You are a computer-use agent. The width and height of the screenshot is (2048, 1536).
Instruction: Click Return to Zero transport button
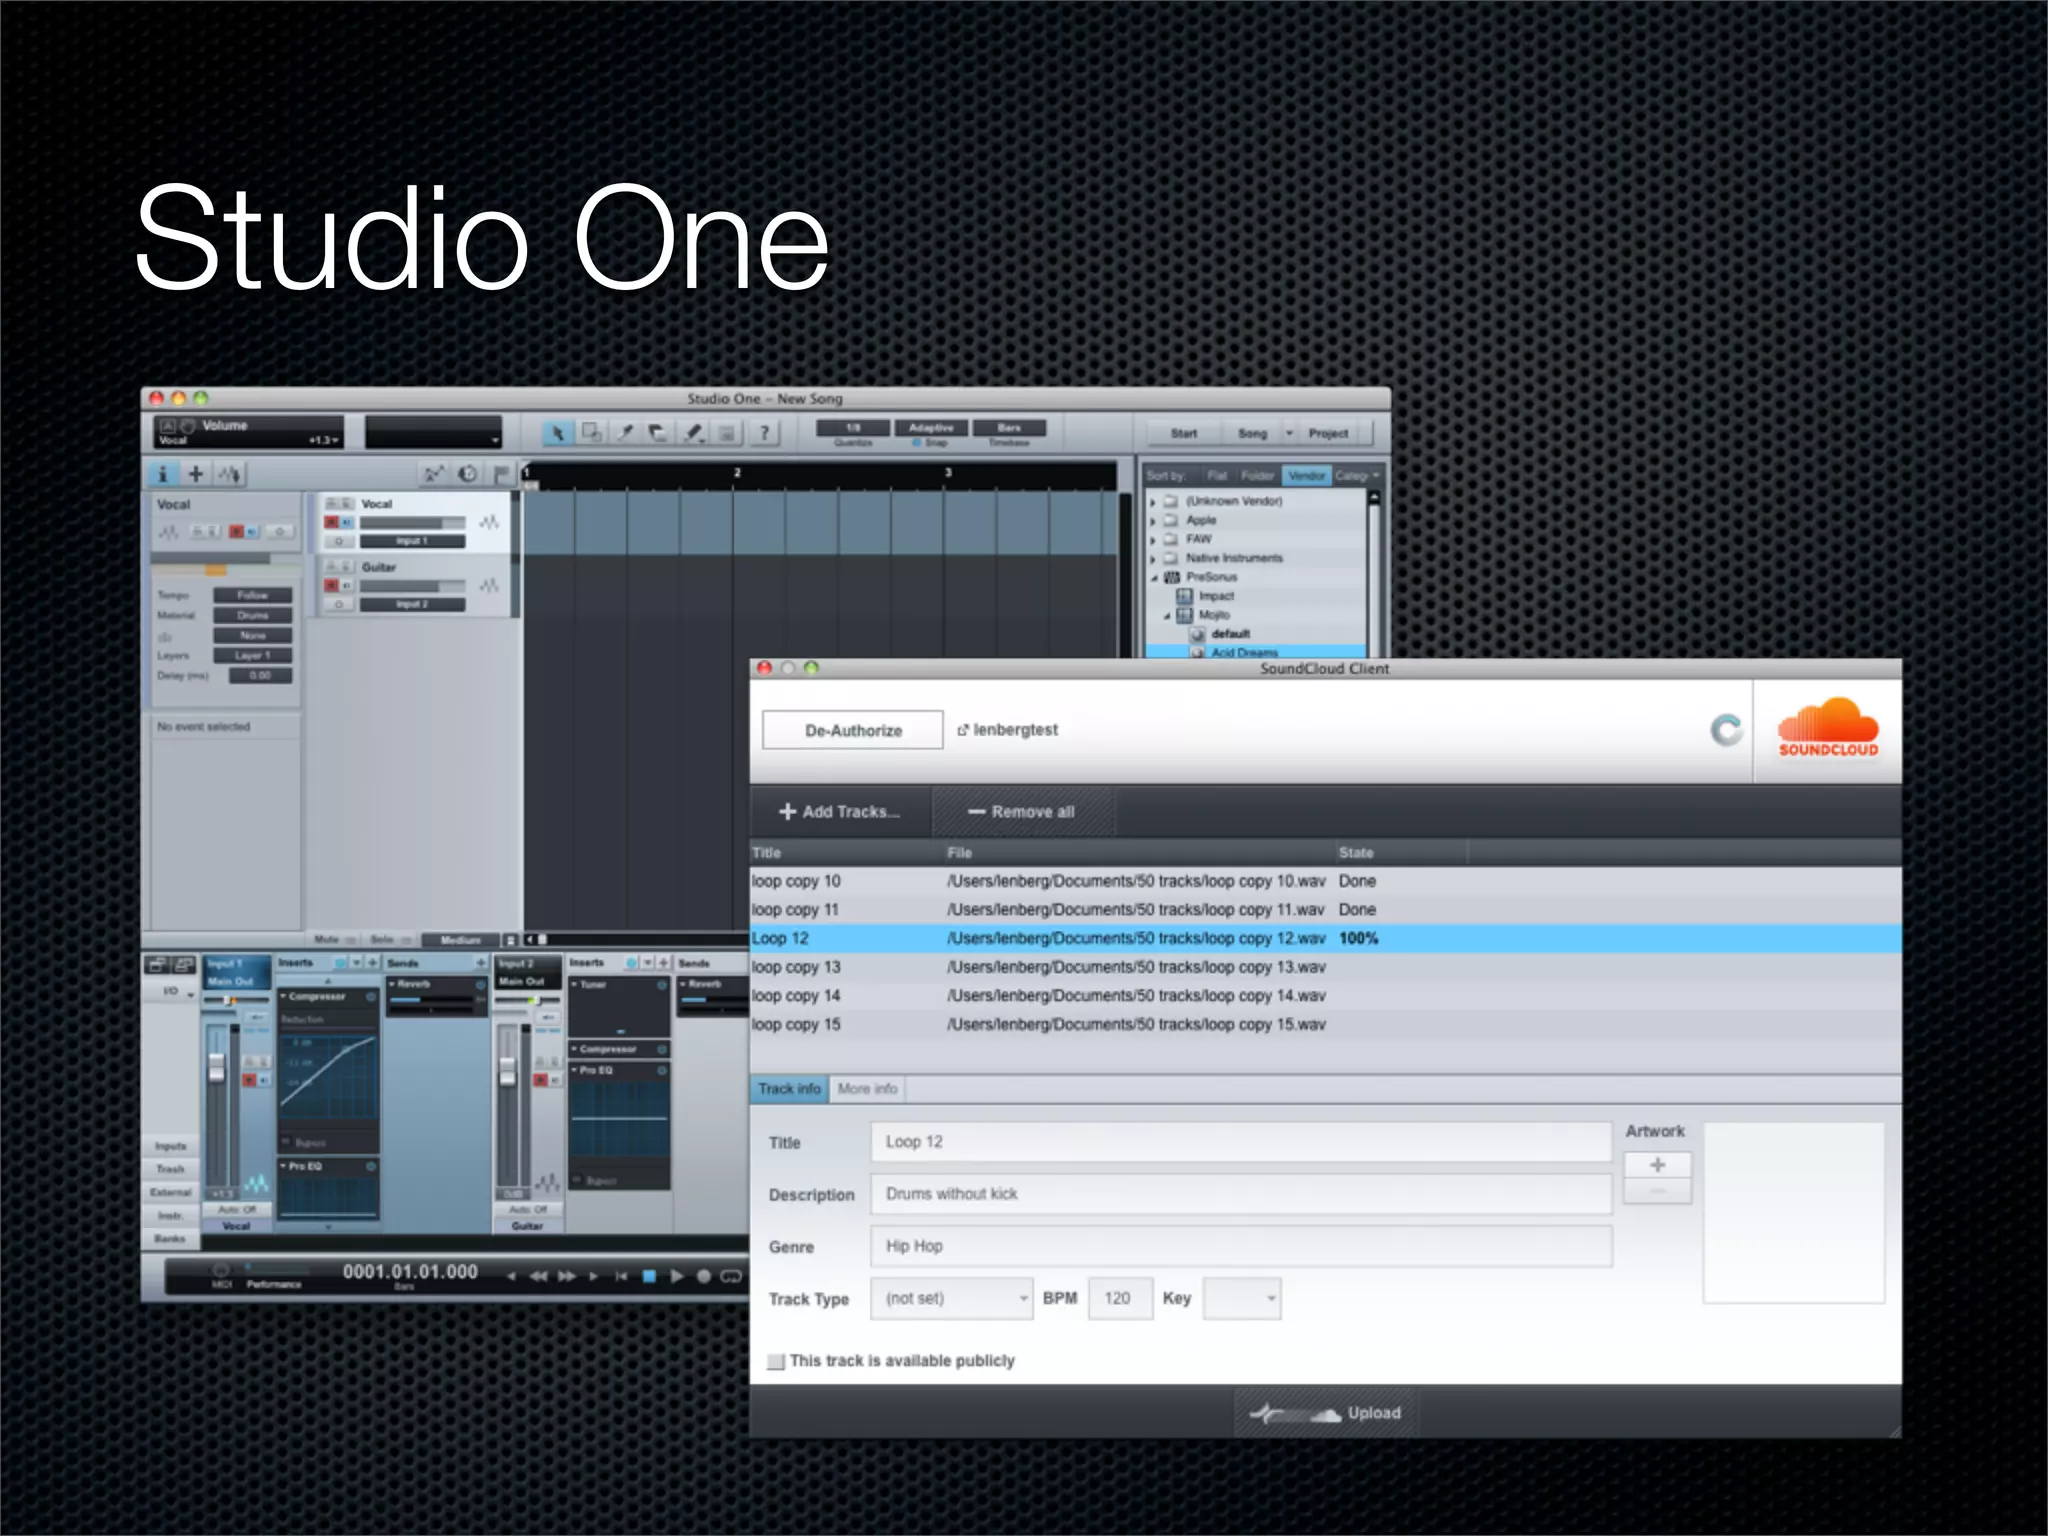620,1276
